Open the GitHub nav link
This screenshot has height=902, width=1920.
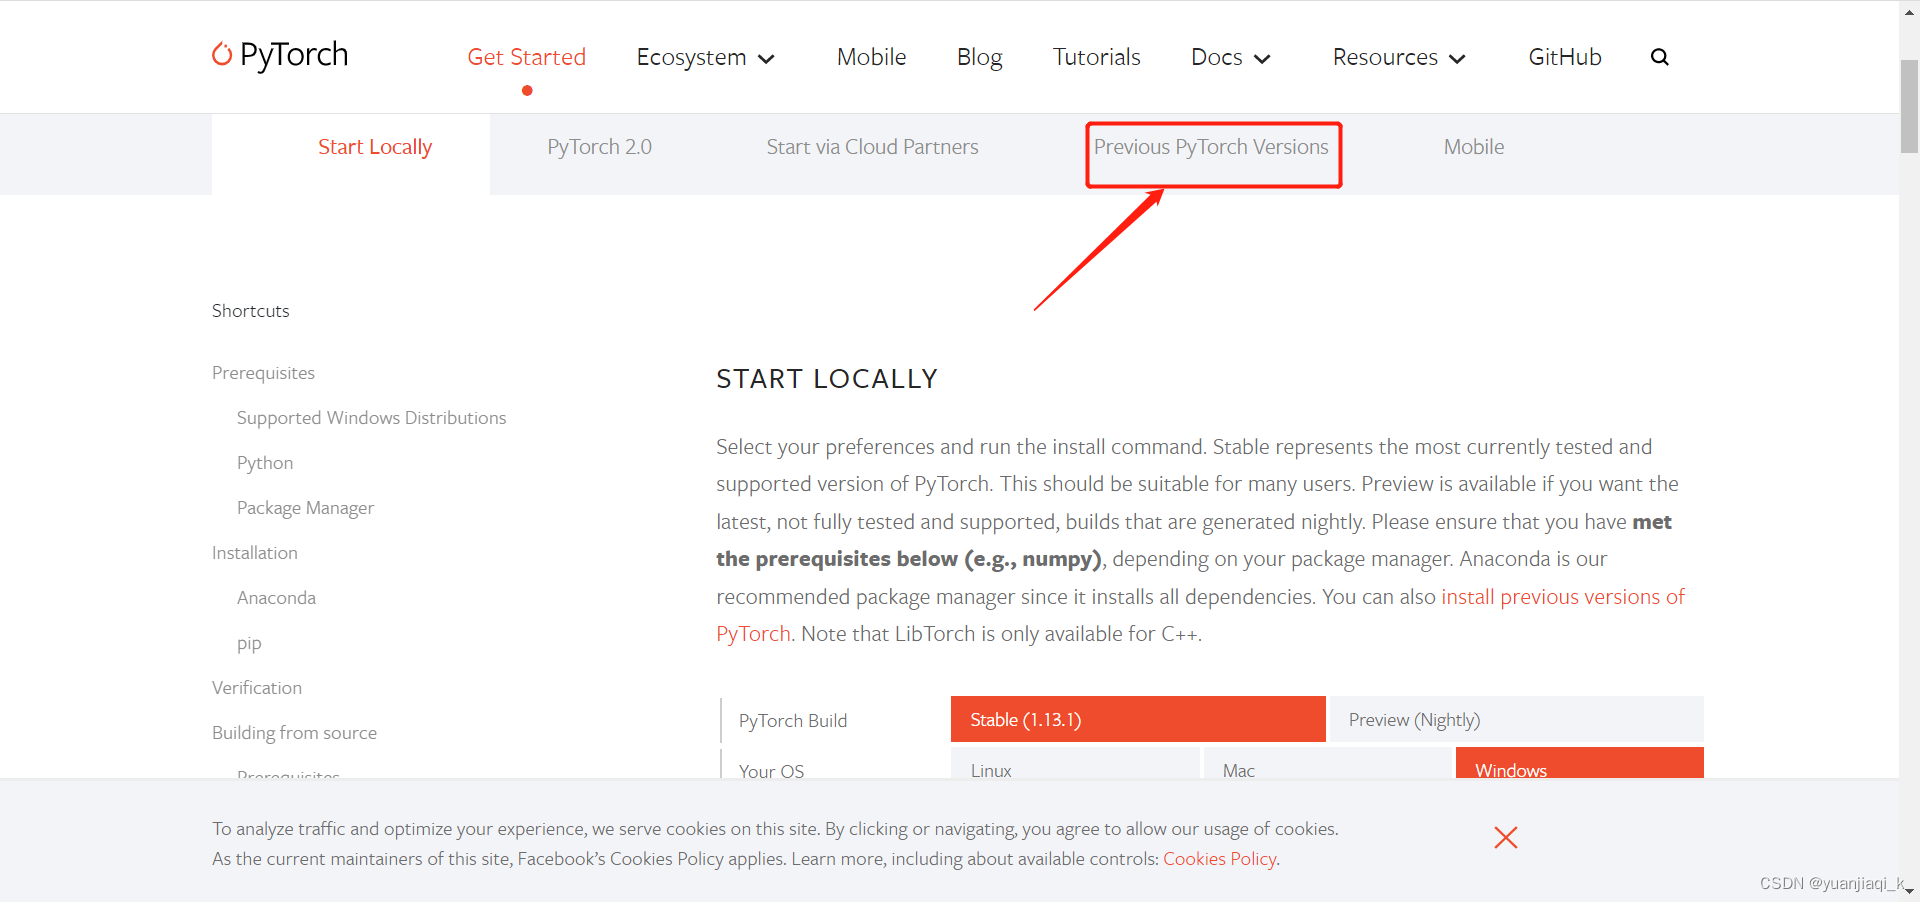pos(1565,57)
